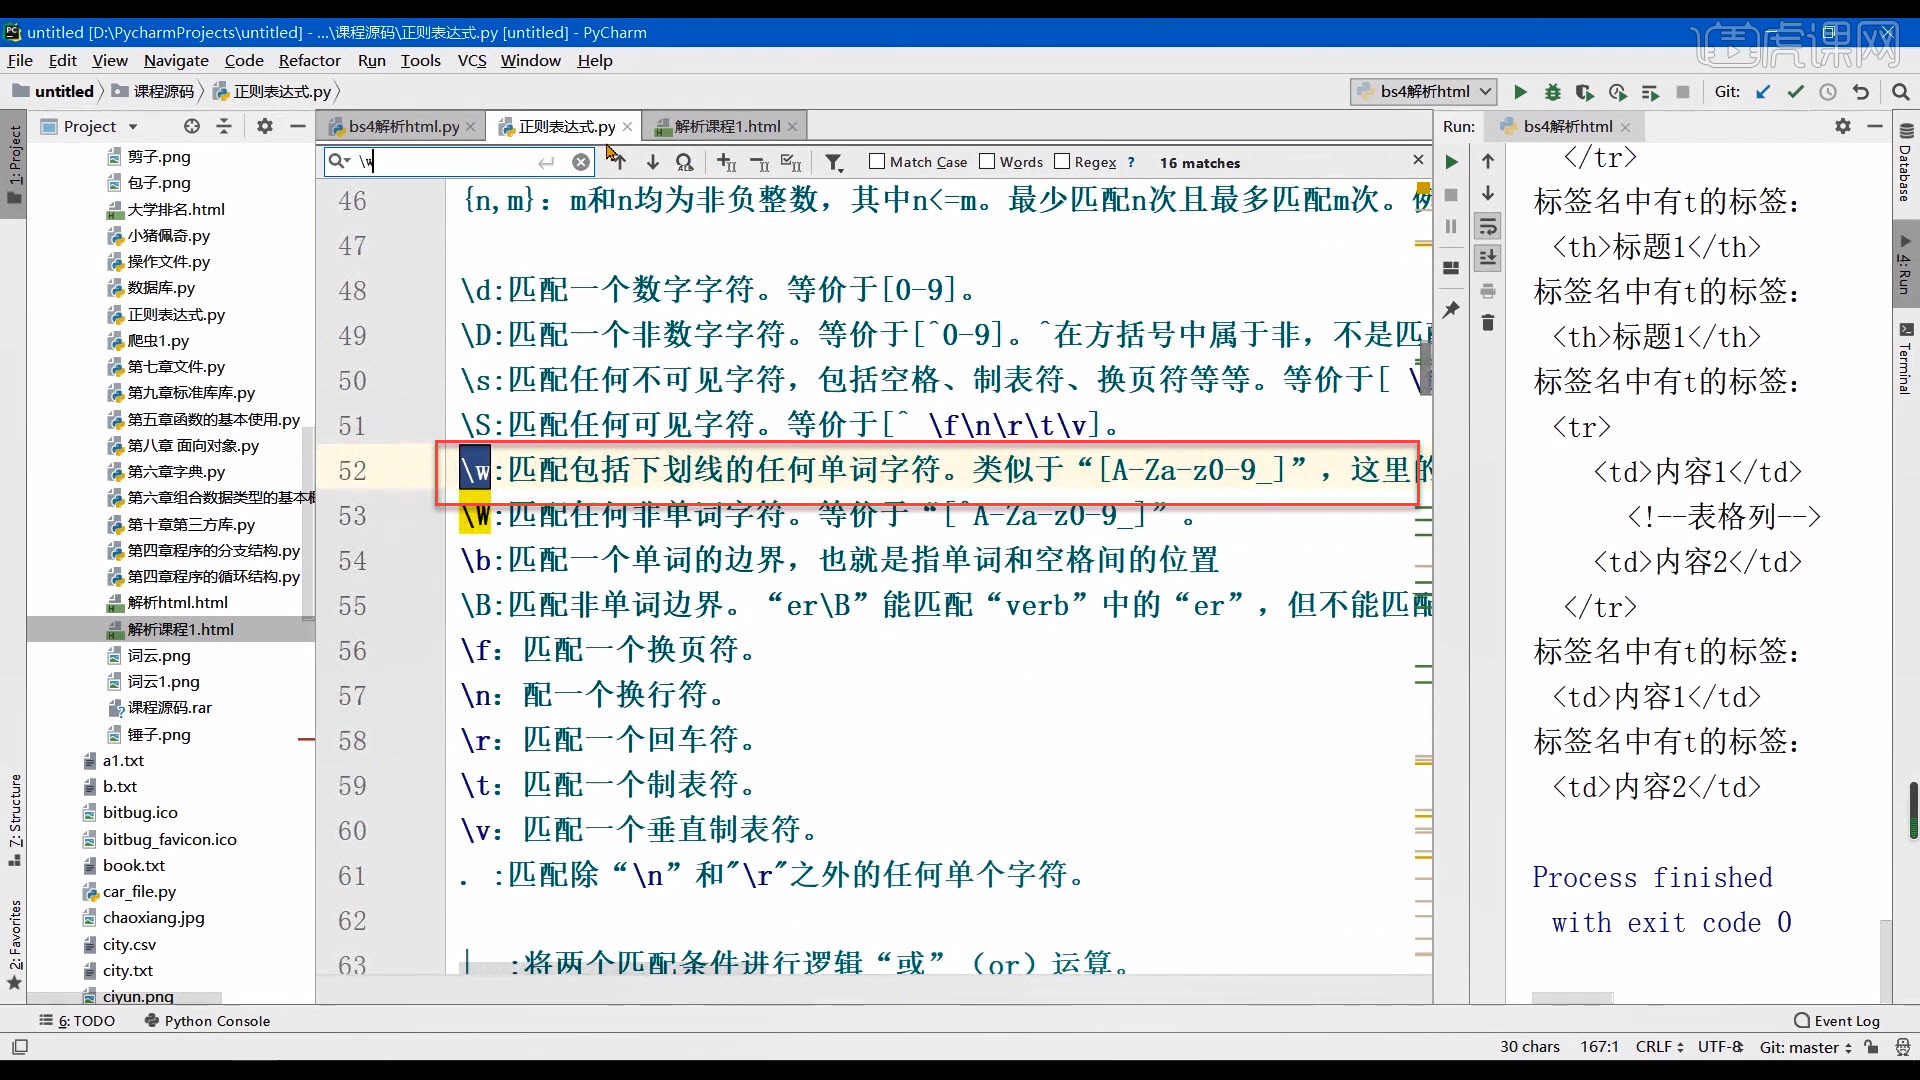Switch to the 解析课程1.html editor tab
Viewport: 1920px width, 1080px height.
[x=727, y=126]
